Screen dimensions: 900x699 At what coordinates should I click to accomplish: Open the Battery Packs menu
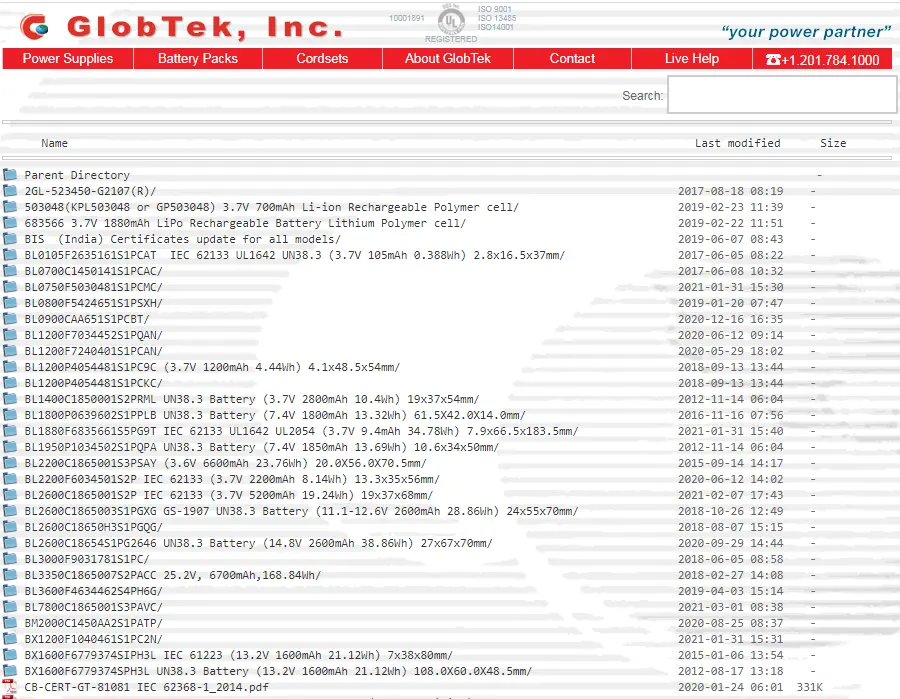point(198,59)
